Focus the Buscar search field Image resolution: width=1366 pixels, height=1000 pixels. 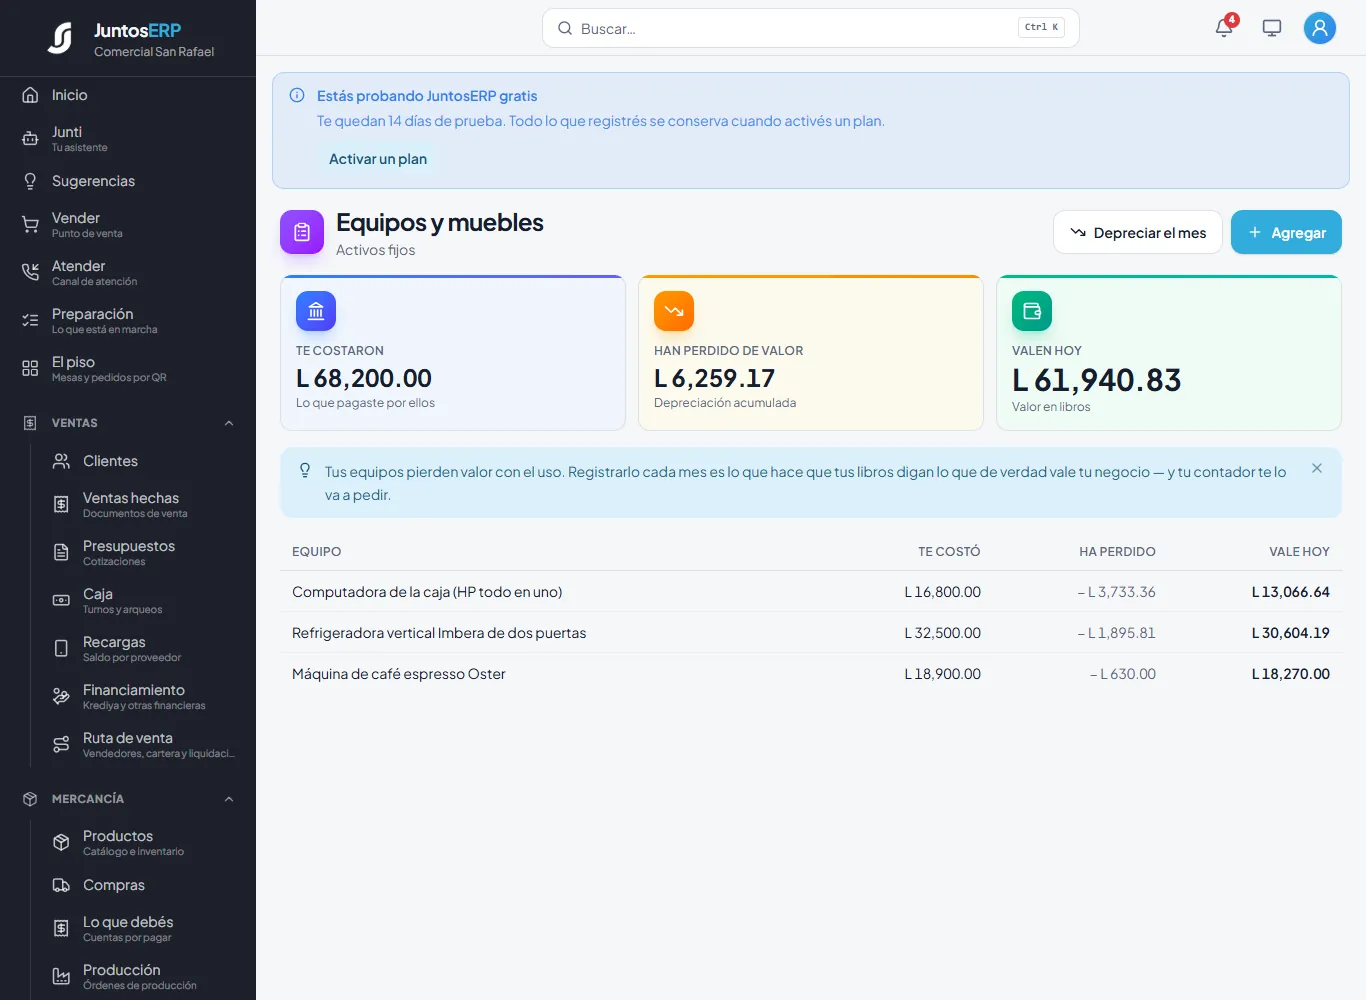click(811, 28)
